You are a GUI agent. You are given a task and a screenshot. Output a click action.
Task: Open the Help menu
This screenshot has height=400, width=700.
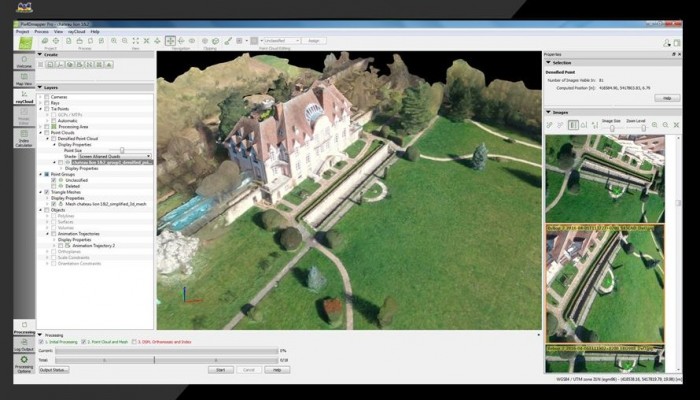pos(95,32)
